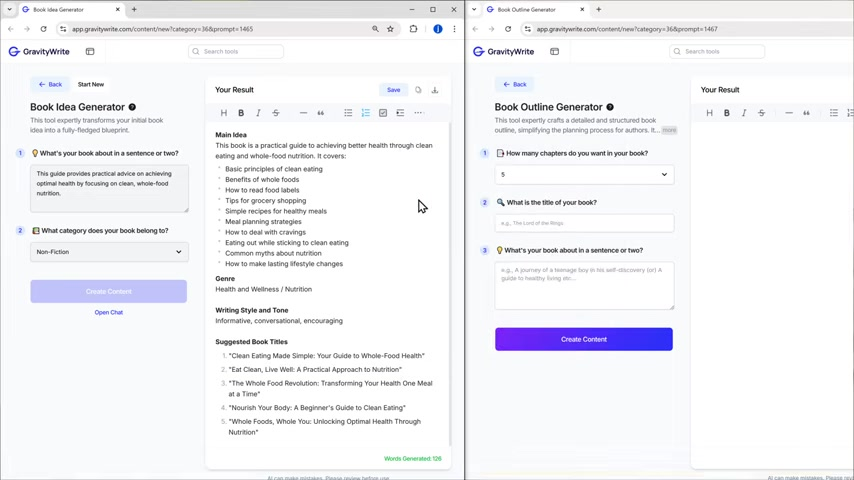Apply numbered list in left editor toolbar
Image resolution: width=854 pixels, height=480 pixels.
pyautogui.click(x=365, y=113)
